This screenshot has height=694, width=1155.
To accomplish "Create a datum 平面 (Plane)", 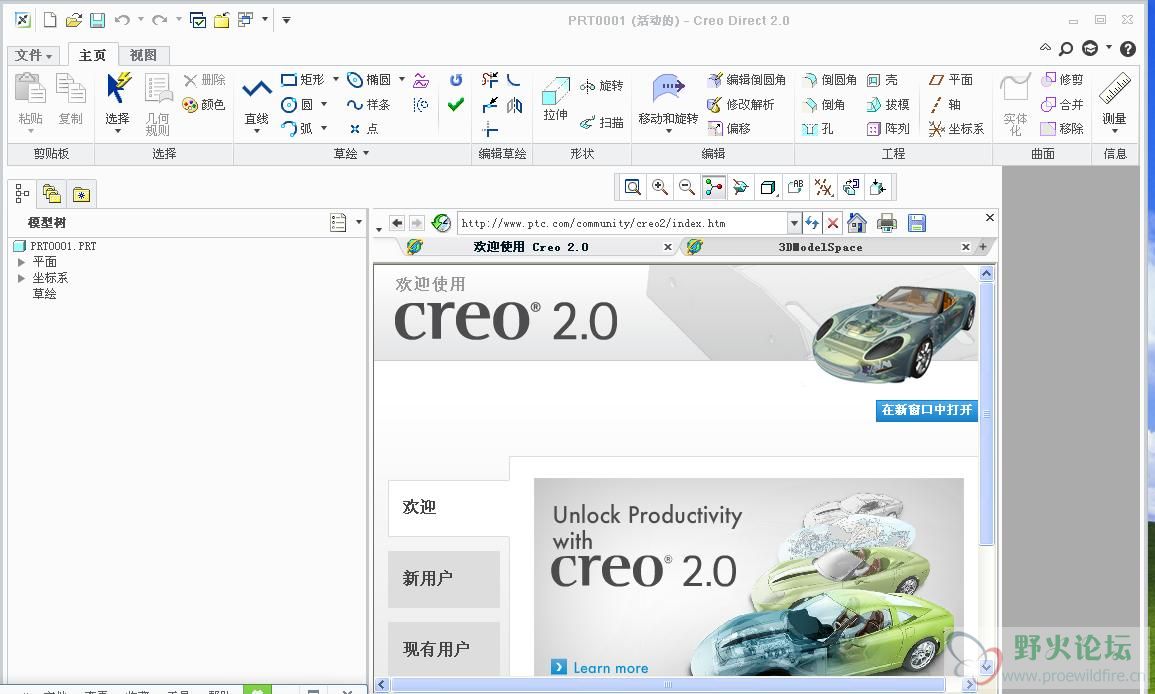I will click(951, 80).
